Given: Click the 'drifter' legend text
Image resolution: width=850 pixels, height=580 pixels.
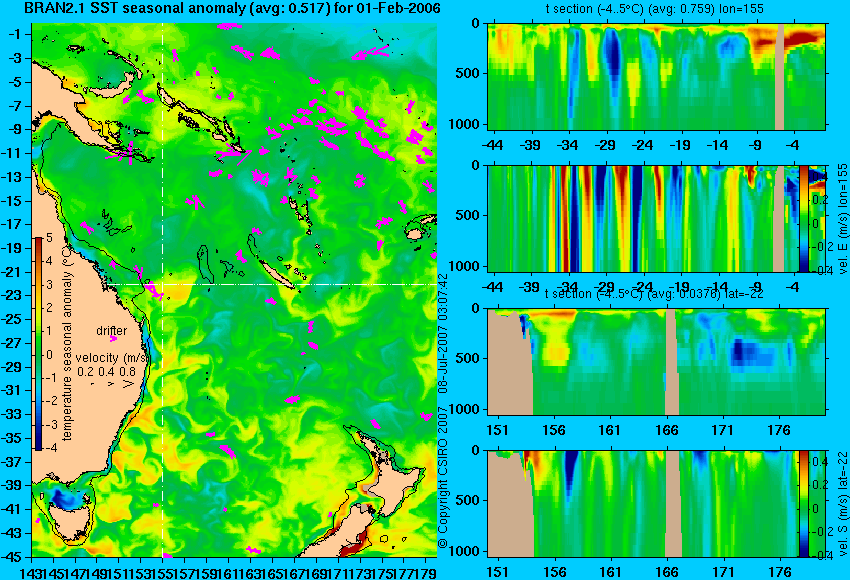Looking at the screenshot, I should [x=112, y=331].
